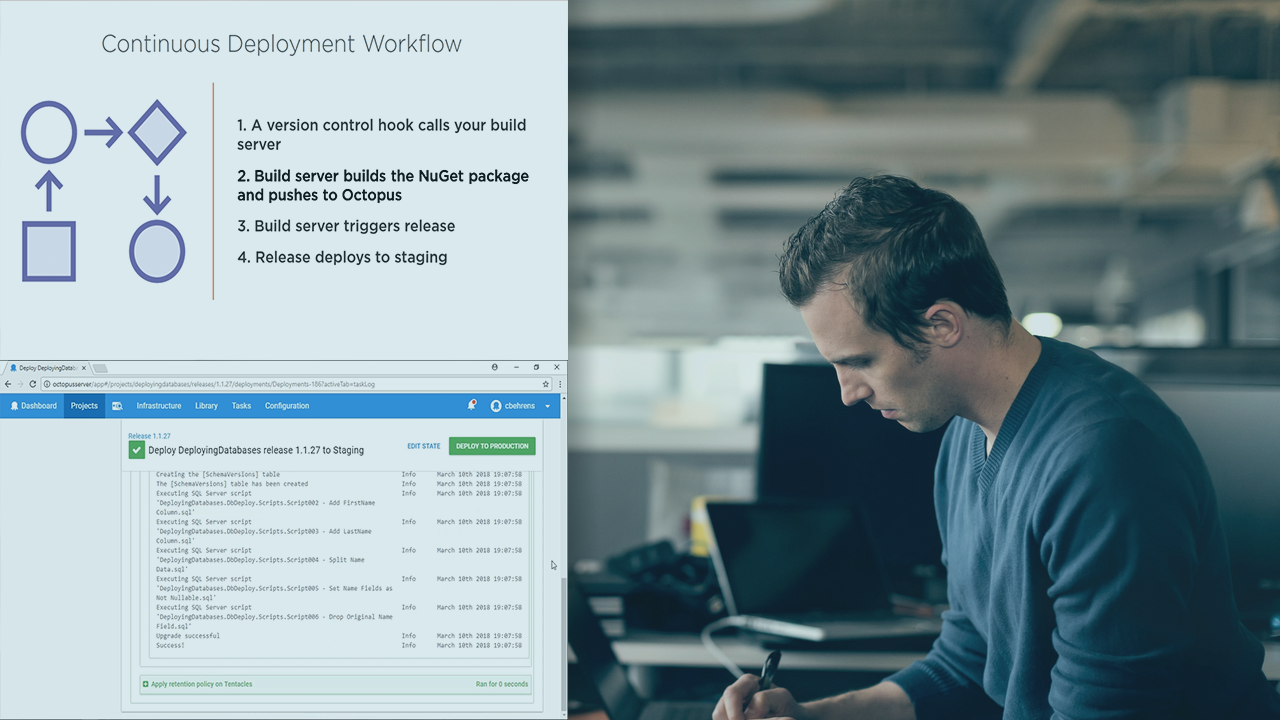This screenshot has width=1280, height=720.
Task: Switch to the Projects menu
Action: click(84, 406)
